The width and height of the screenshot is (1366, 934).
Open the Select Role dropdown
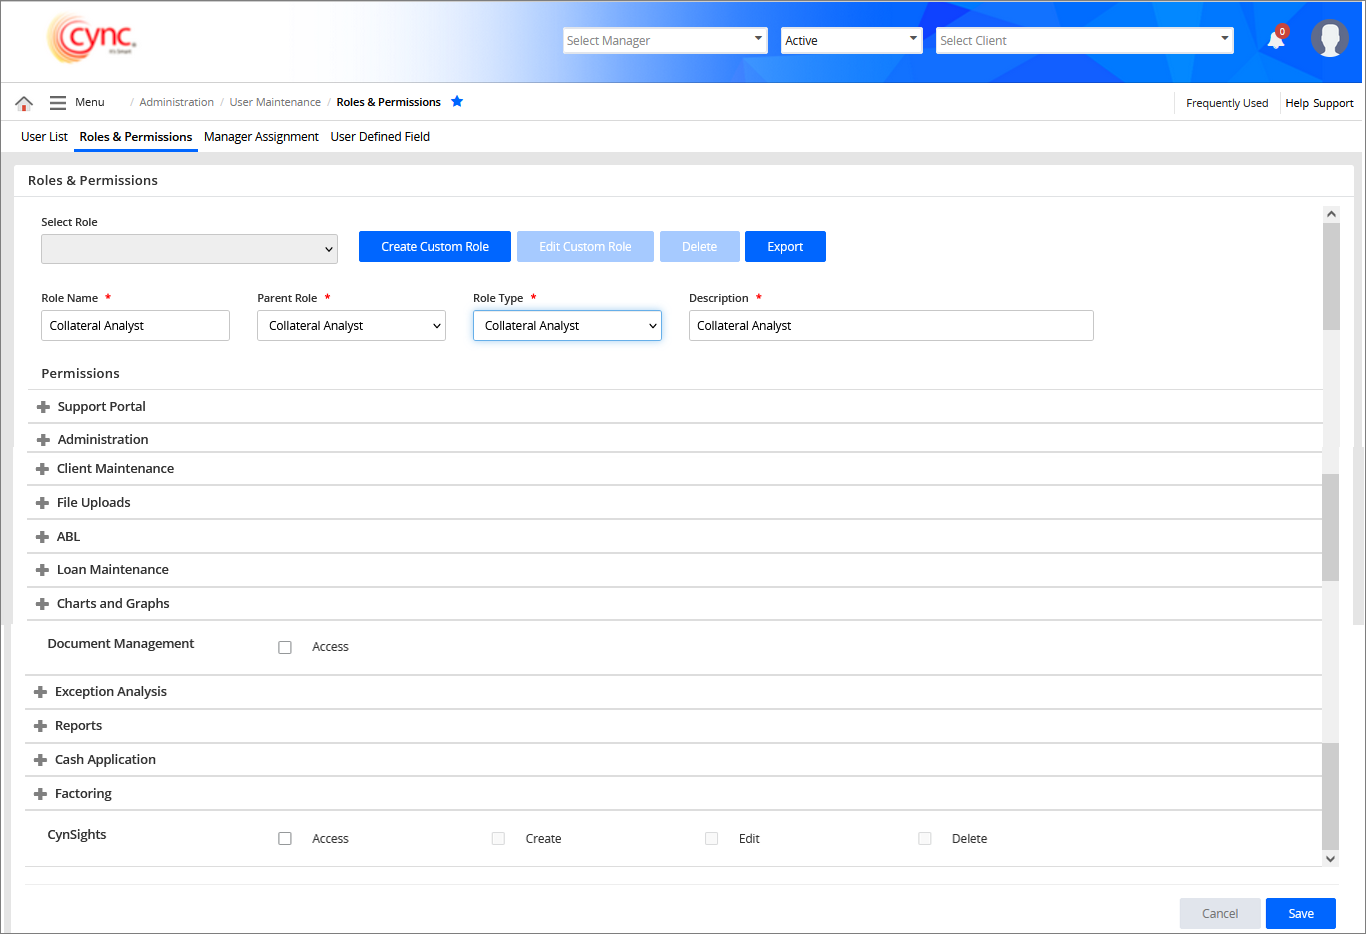pyautogui.click(x=189, y=249)
